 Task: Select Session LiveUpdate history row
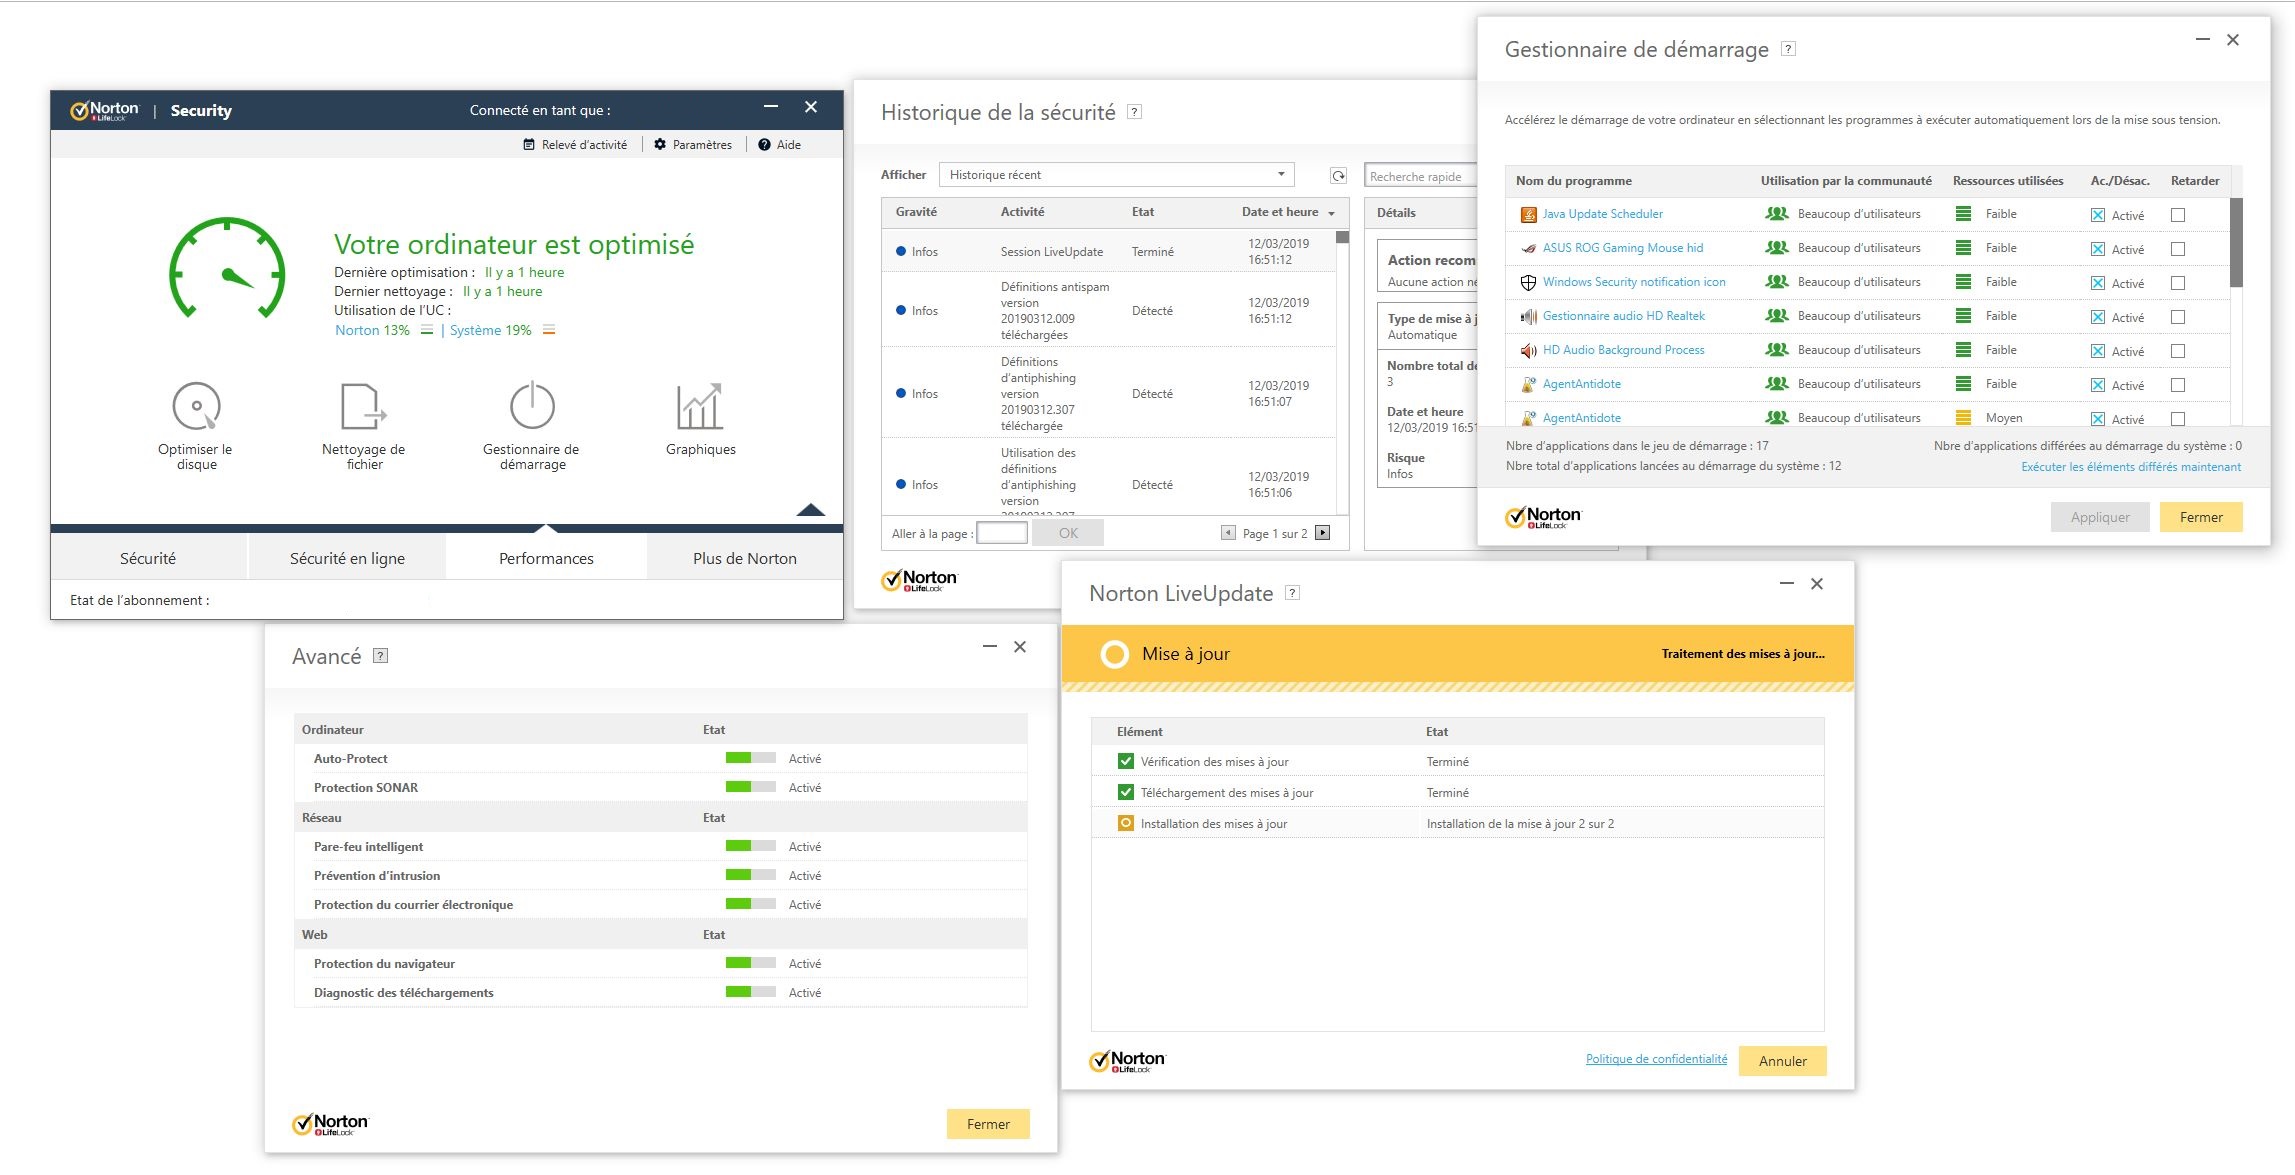[1108, 251]
